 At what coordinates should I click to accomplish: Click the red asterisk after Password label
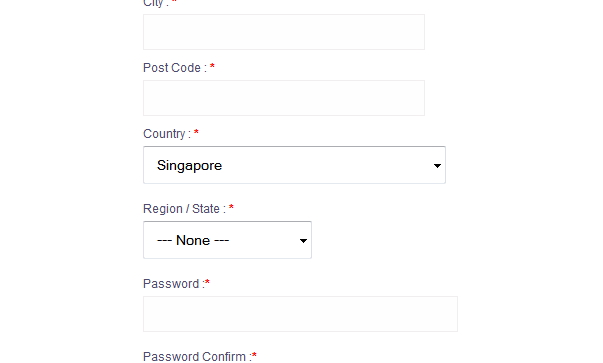tap(207, 283)
